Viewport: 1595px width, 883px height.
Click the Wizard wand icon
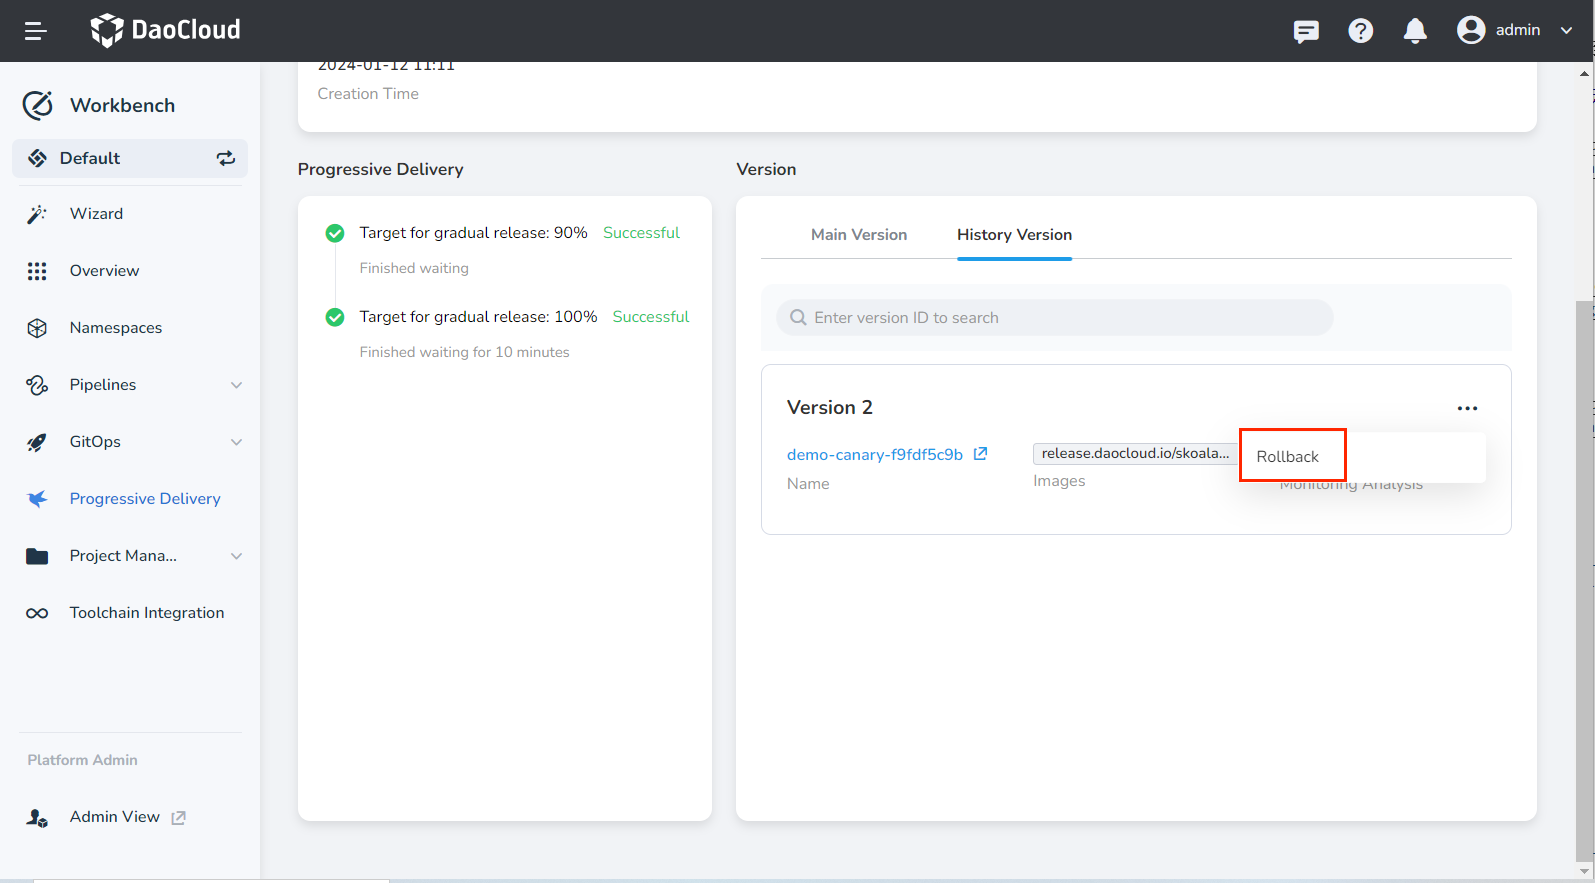(37, 214)
